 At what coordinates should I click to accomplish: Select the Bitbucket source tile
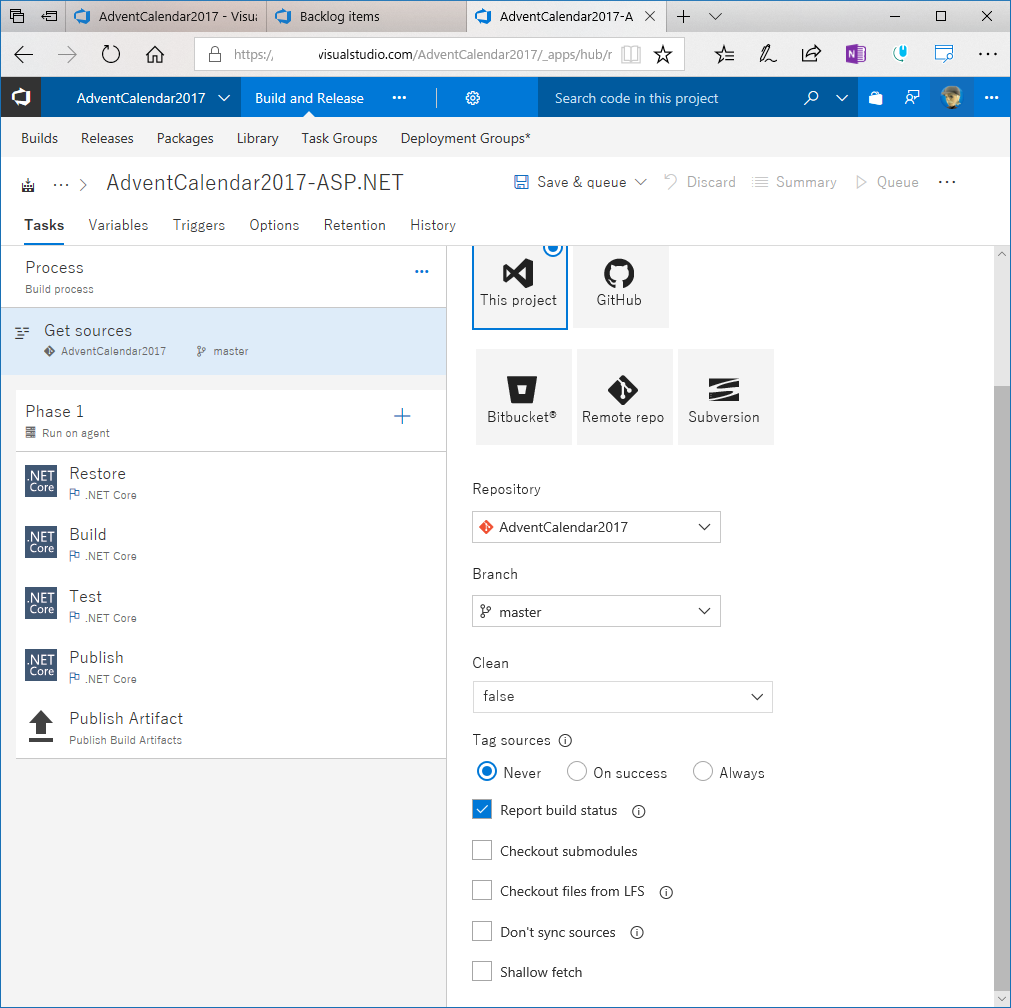click(523, 397)
